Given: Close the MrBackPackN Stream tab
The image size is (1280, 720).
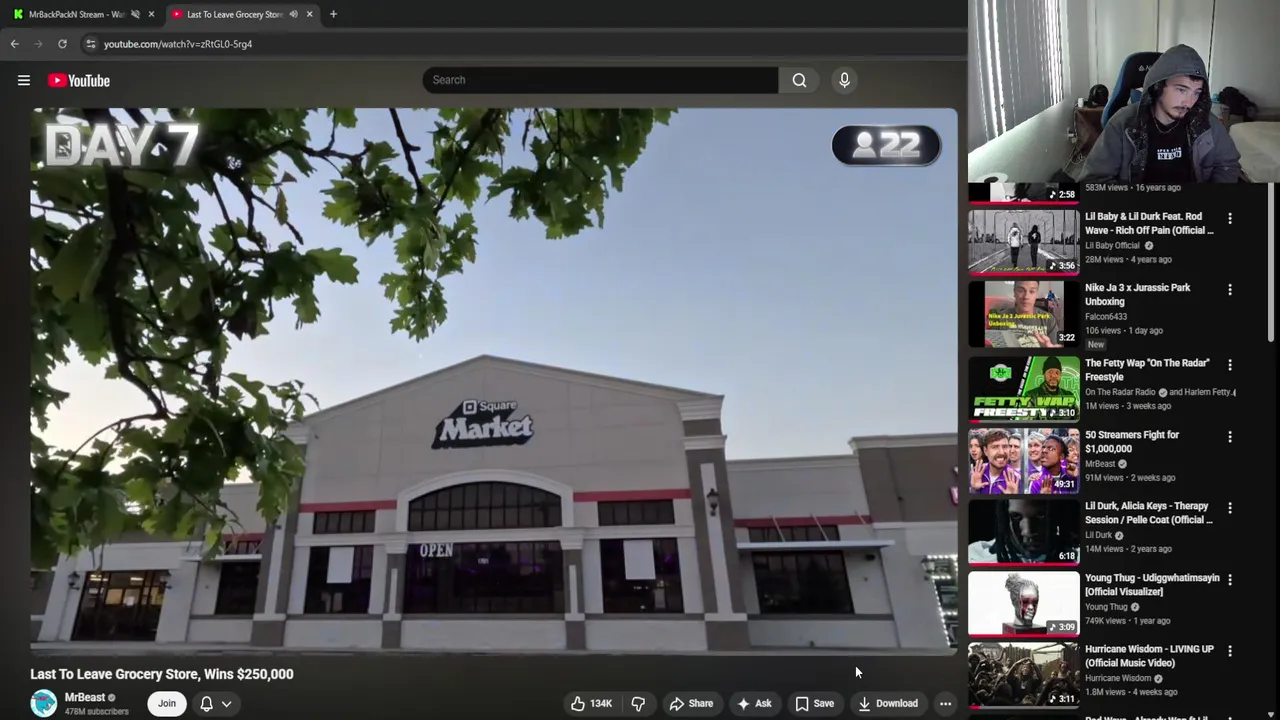Looking at the screenshot, I should (x=151, y=14).
